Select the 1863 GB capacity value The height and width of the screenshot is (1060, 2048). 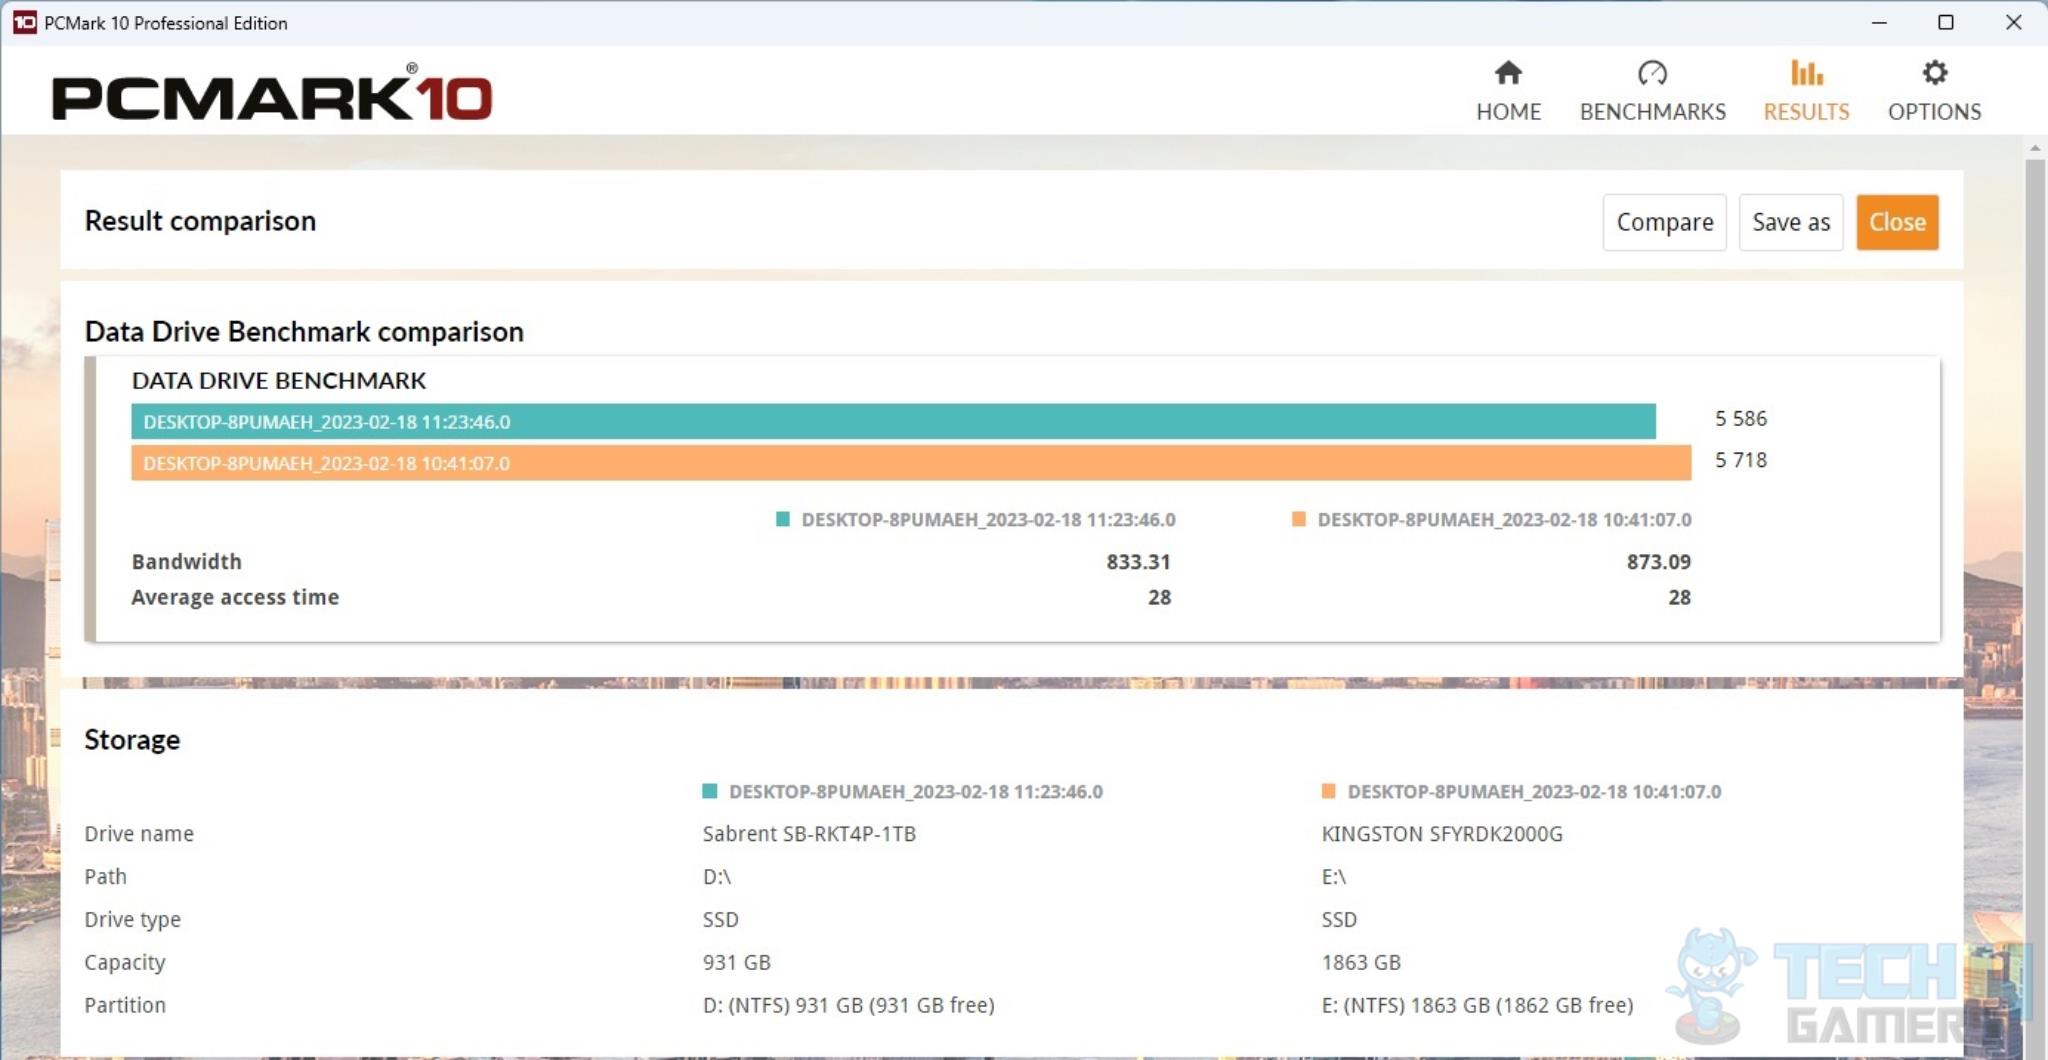1361,963
